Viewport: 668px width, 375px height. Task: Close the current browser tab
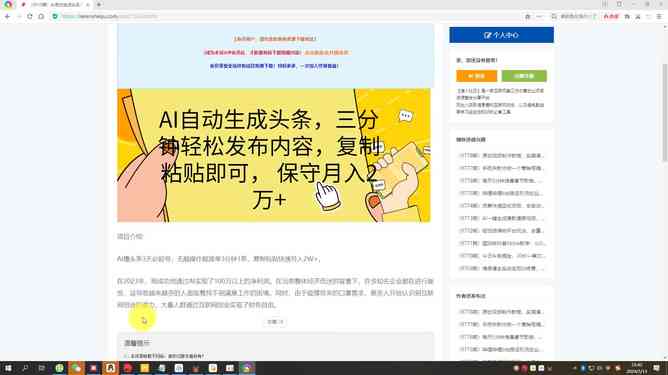pos(87,5)
